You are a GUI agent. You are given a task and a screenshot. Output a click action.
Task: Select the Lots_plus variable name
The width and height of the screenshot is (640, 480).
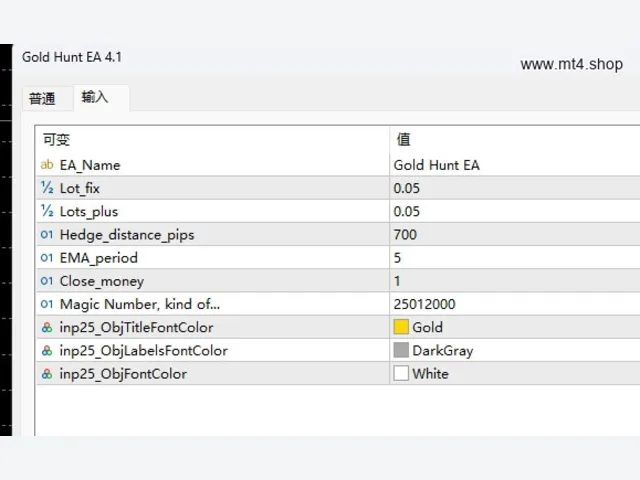(89, 211)
